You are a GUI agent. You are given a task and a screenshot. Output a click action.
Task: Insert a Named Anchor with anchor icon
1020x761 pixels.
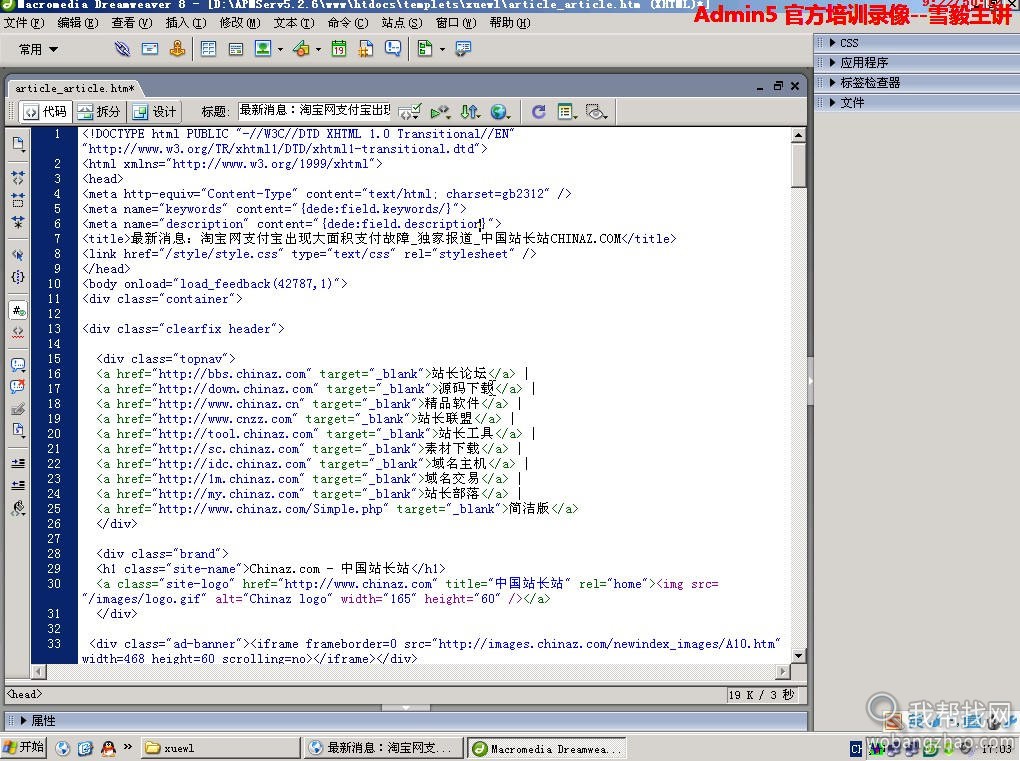pyautogui.click(x=177, y=49)
